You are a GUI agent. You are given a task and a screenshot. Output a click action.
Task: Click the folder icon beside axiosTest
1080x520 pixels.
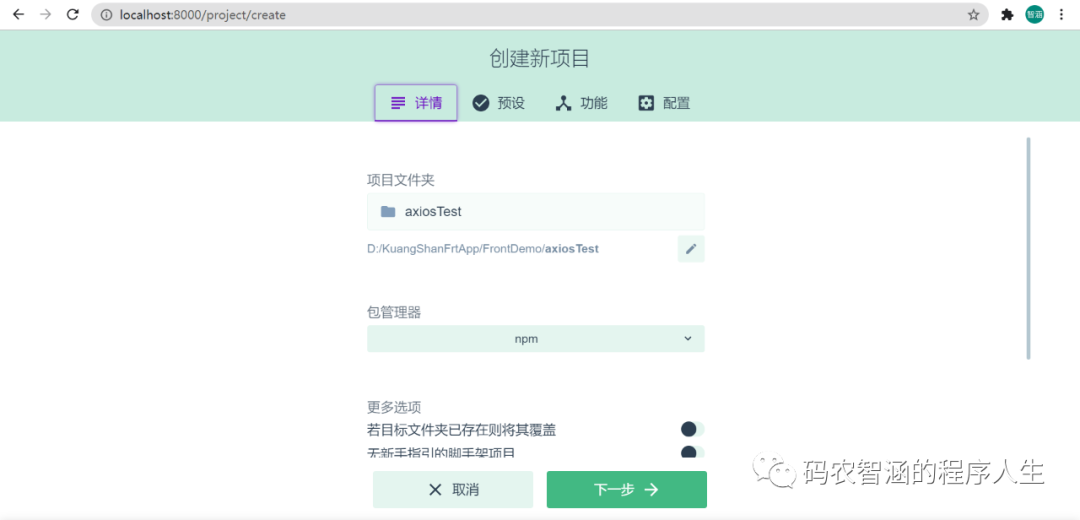388,211
